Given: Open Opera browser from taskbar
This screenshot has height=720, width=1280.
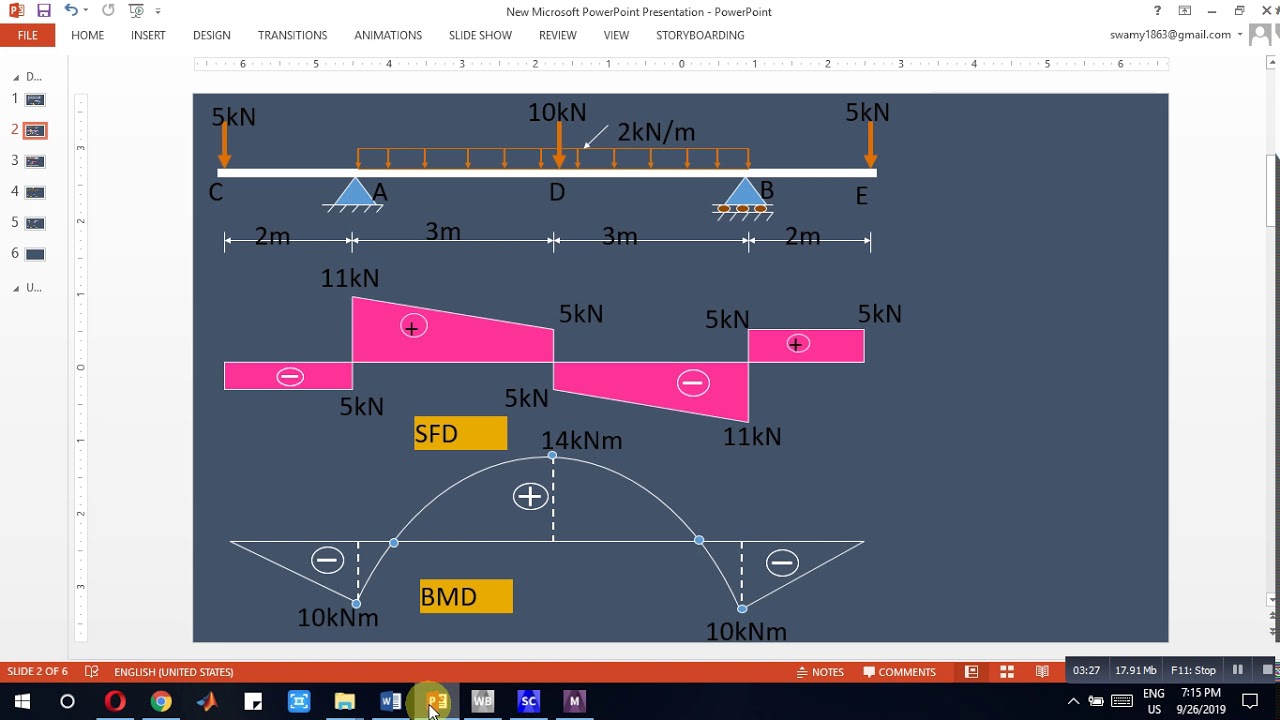Looking at the screenshot, I should [x=115, y=701].
